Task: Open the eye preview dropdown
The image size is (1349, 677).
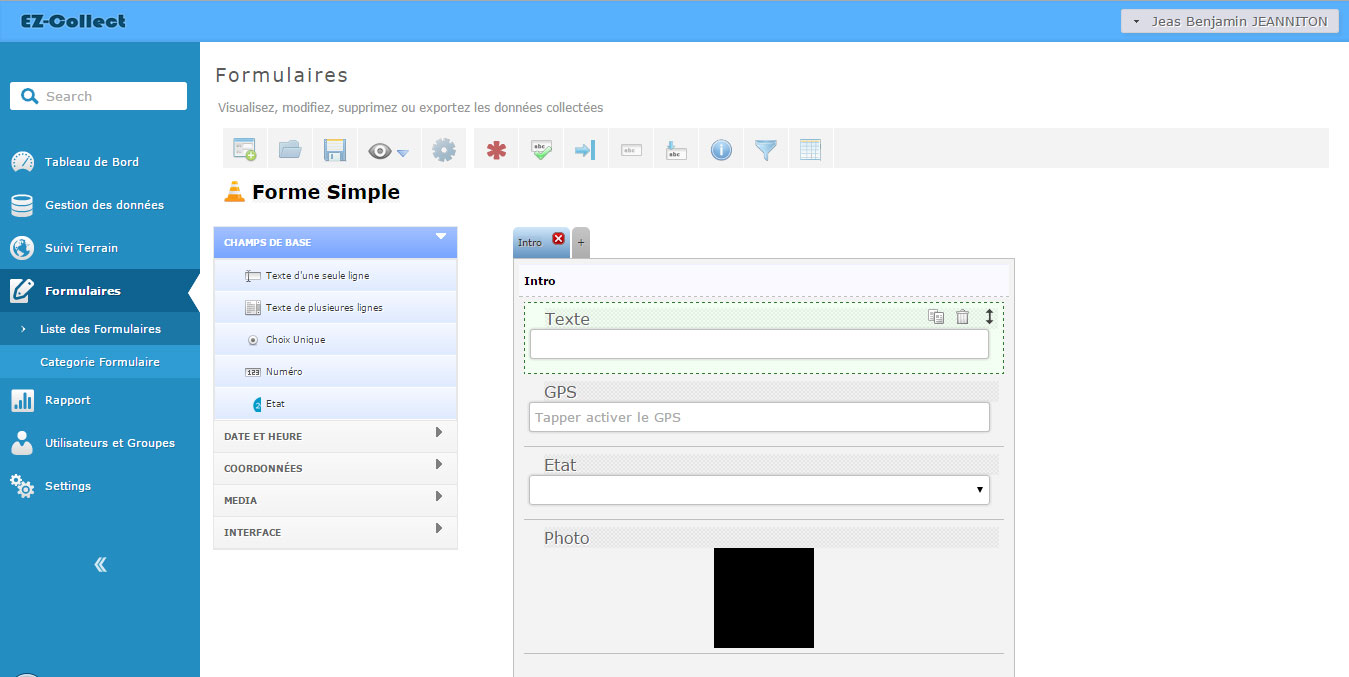Action: (388, 151)
